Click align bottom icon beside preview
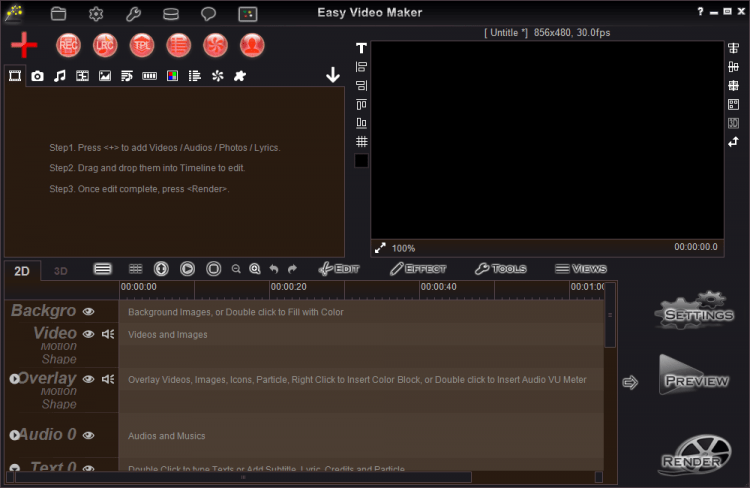The image size is (750, 488). coord(361,122)
